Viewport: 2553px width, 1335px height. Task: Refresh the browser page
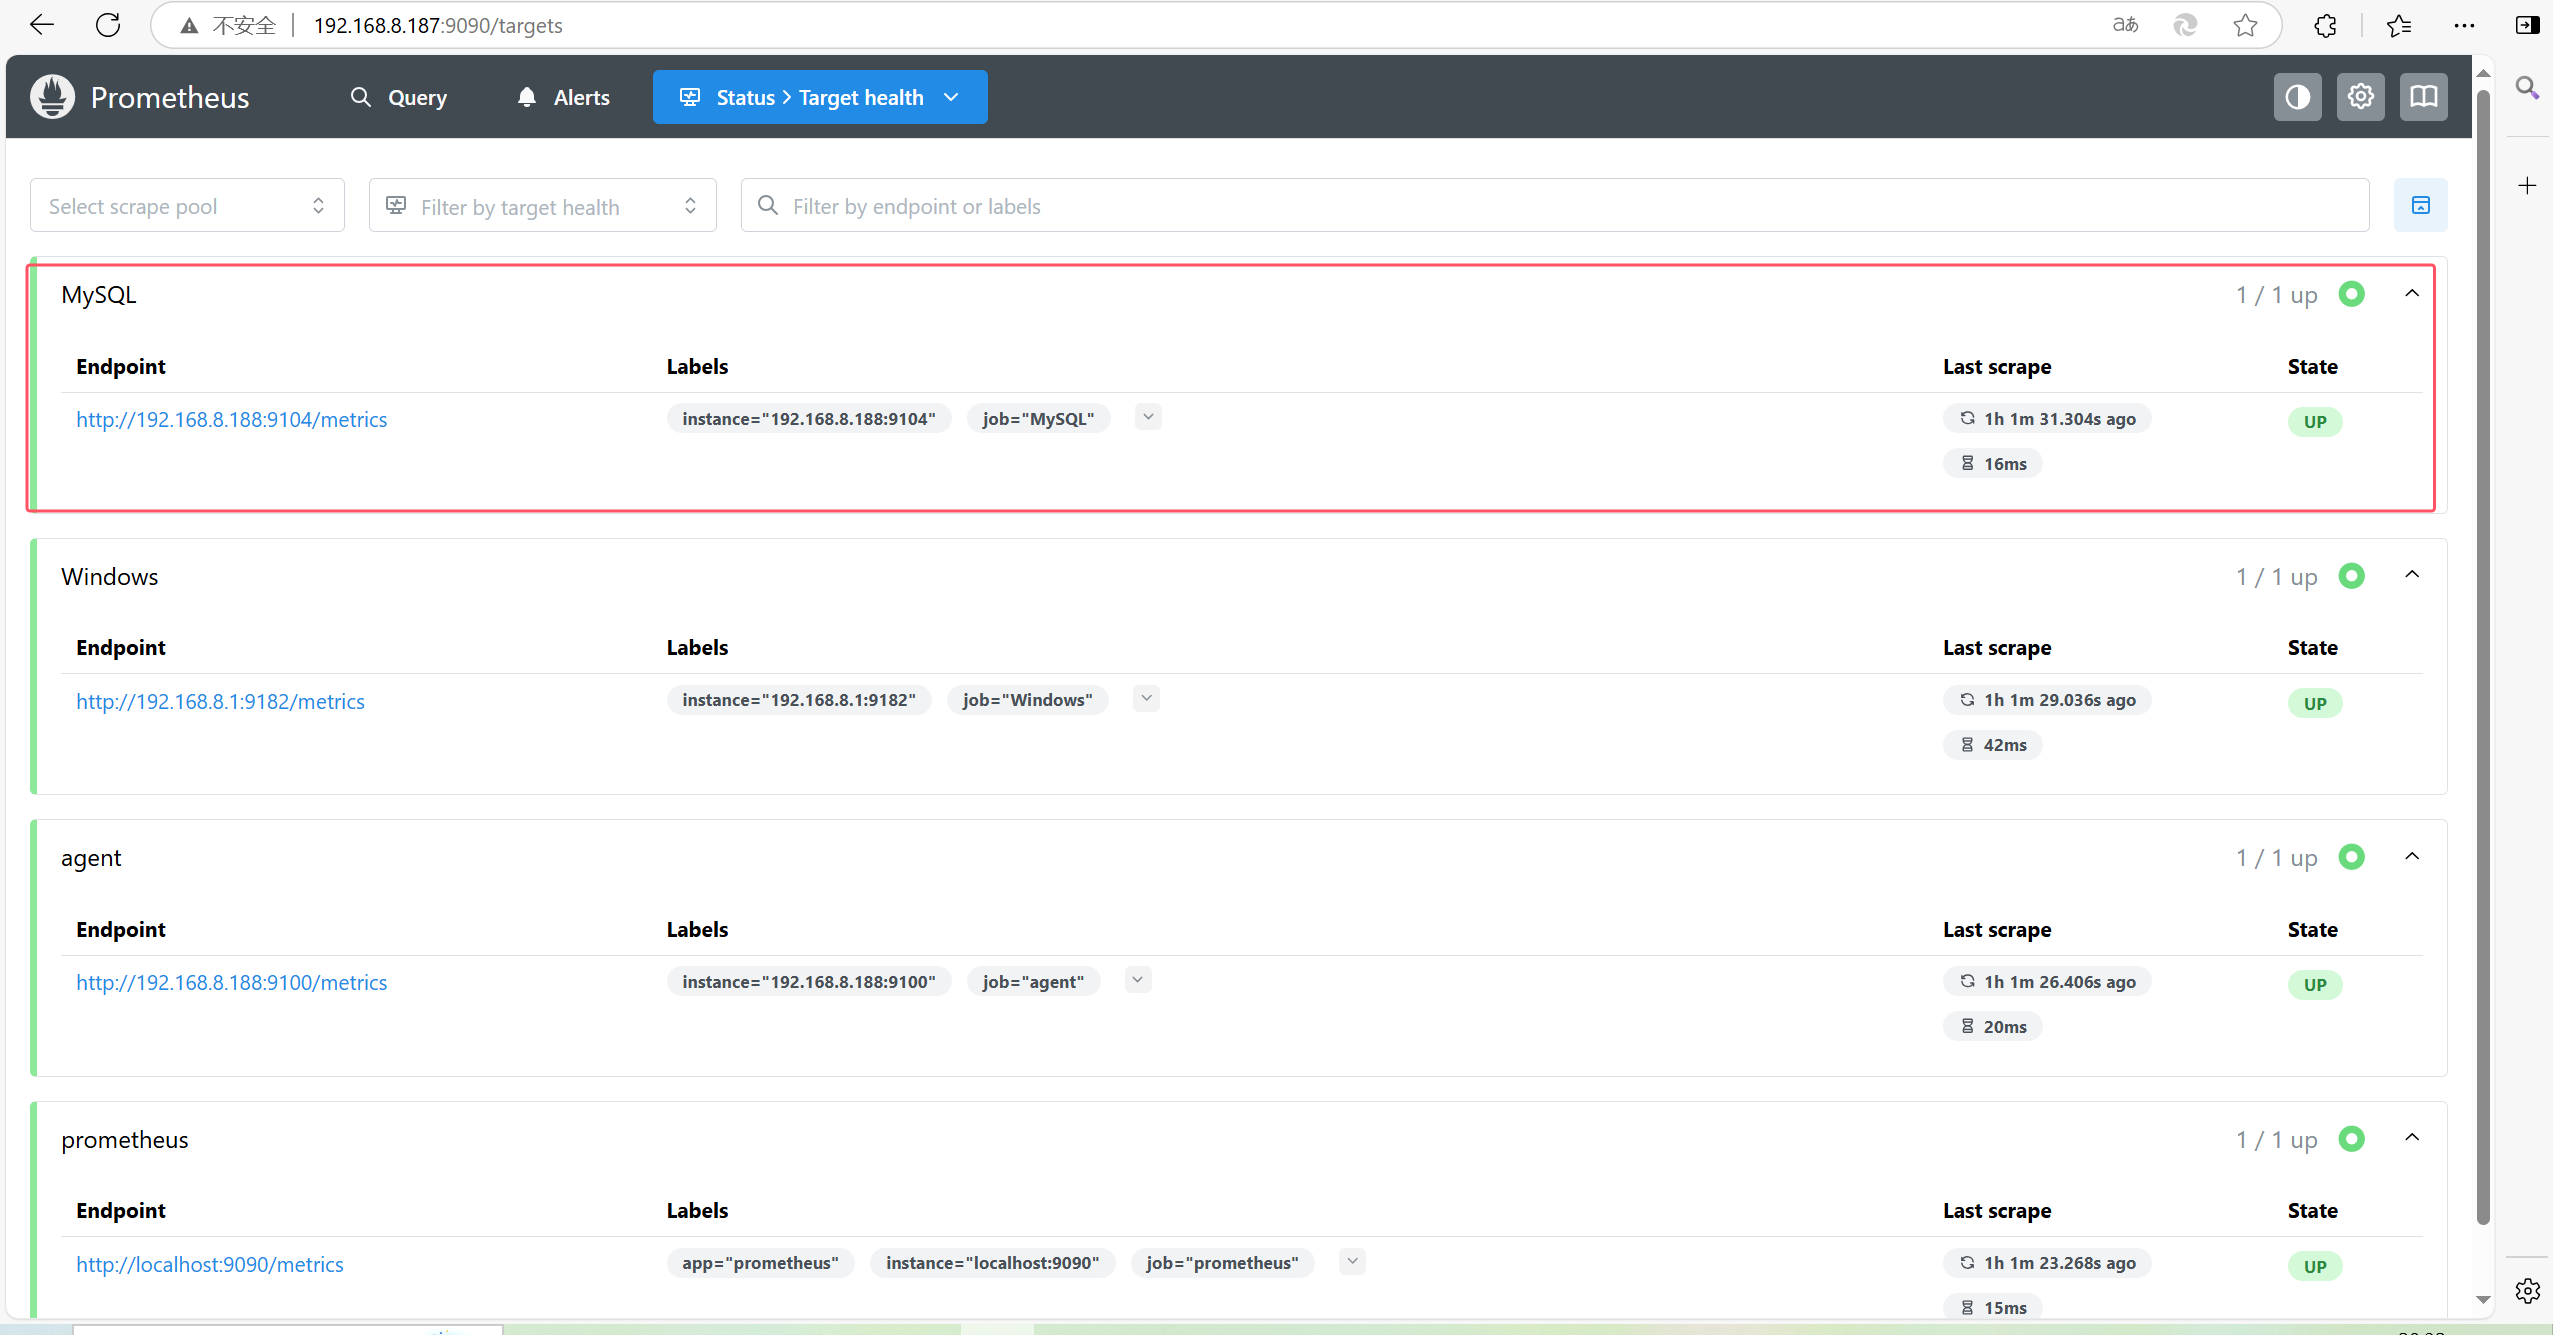pyautogui.click(x=108, y=25)
